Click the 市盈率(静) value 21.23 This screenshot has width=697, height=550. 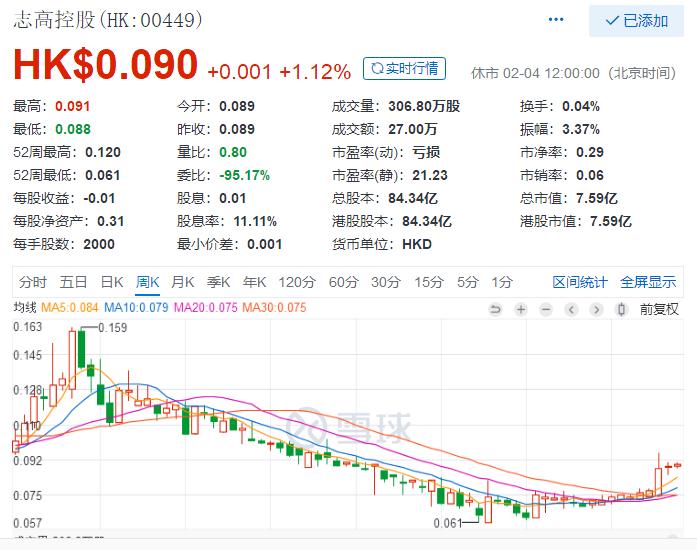tap(430, 175)
